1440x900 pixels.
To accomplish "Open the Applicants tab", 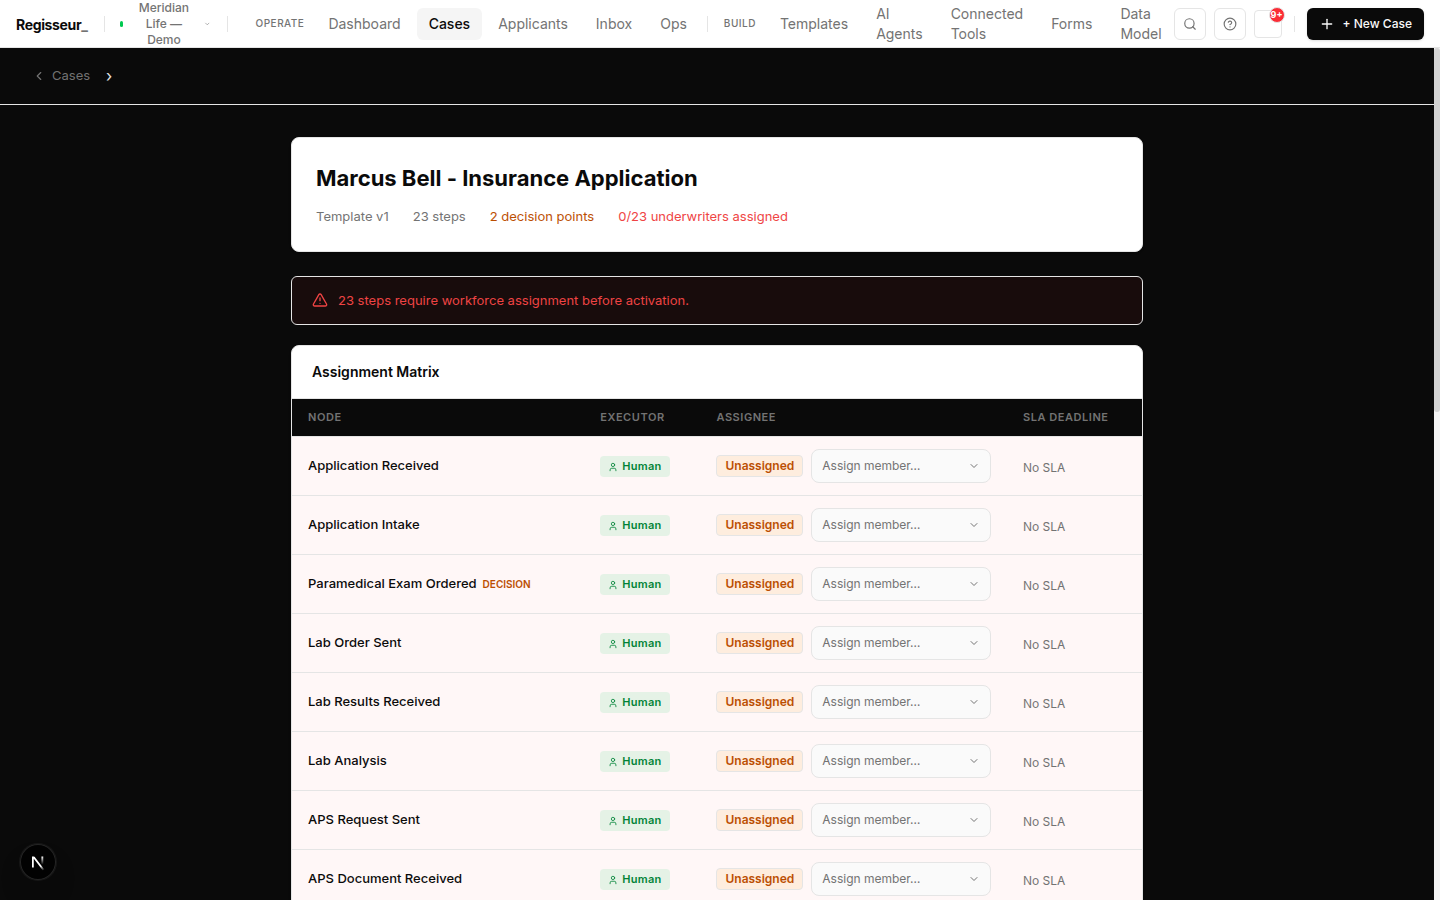I will pyautogui.click(x=533, y=24).
